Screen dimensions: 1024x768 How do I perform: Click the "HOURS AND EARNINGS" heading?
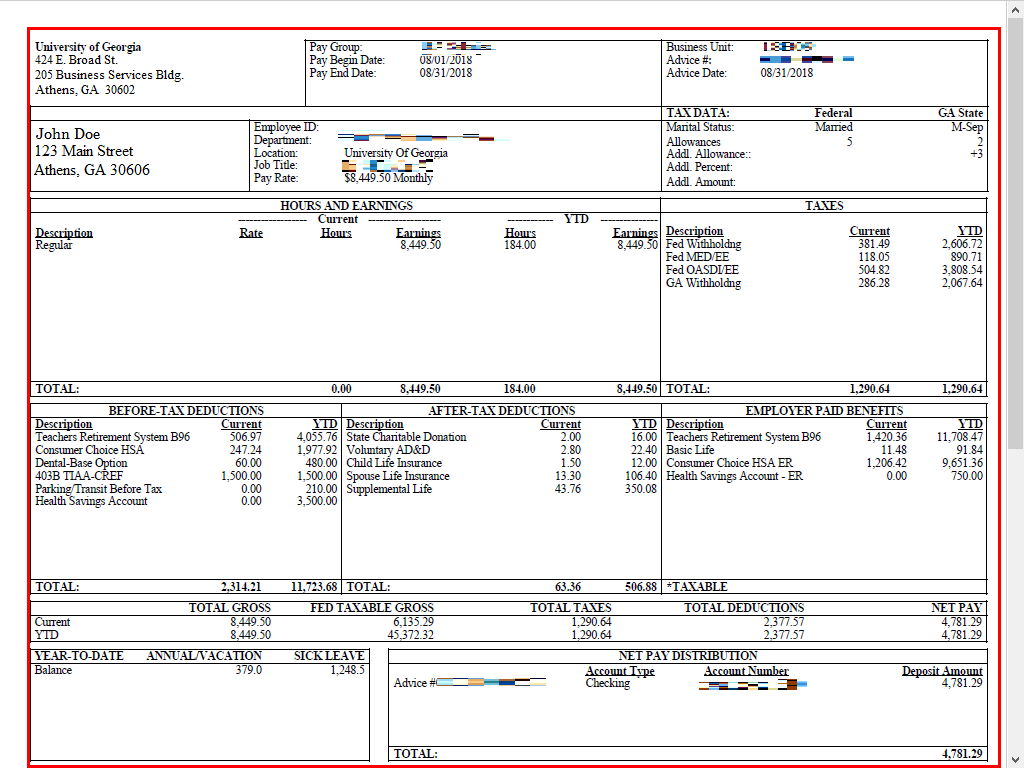click(x=346, y=206)
